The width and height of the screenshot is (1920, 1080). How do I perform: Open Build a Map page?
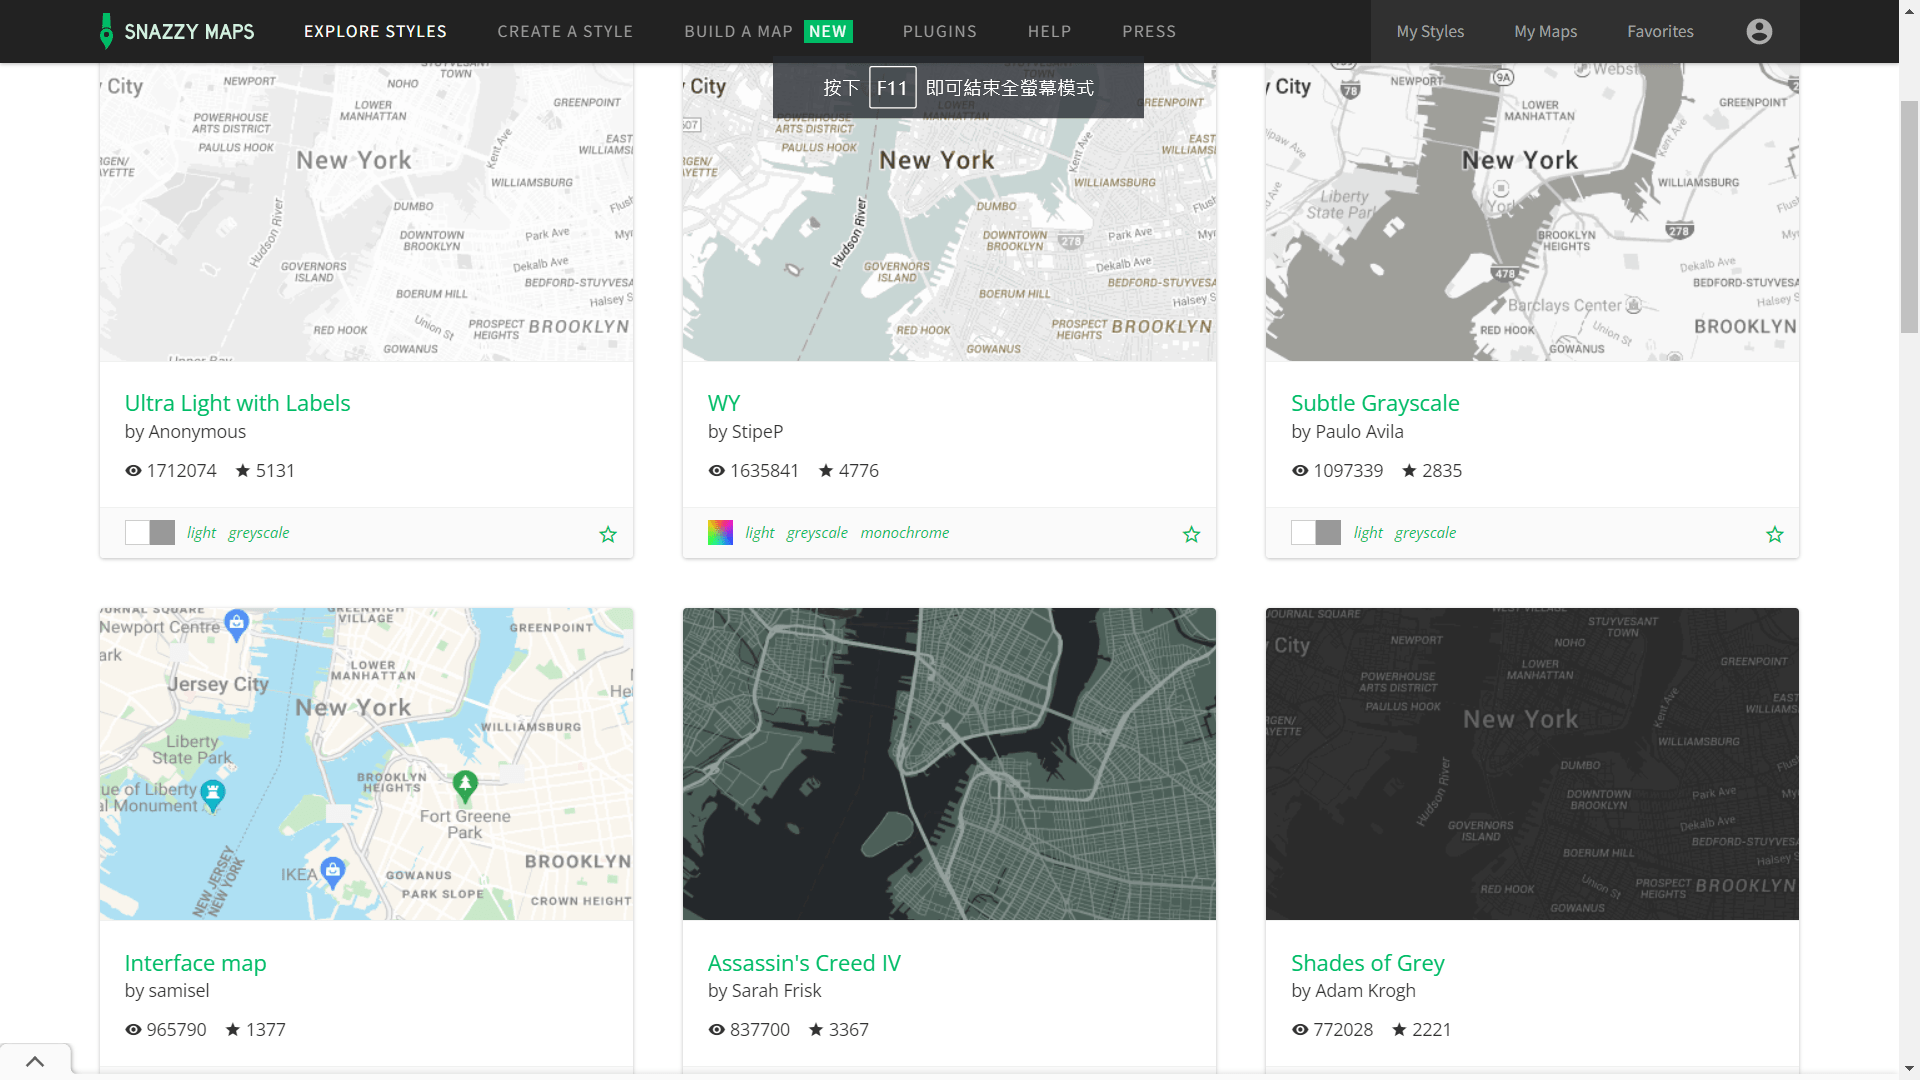pos(768,31)
